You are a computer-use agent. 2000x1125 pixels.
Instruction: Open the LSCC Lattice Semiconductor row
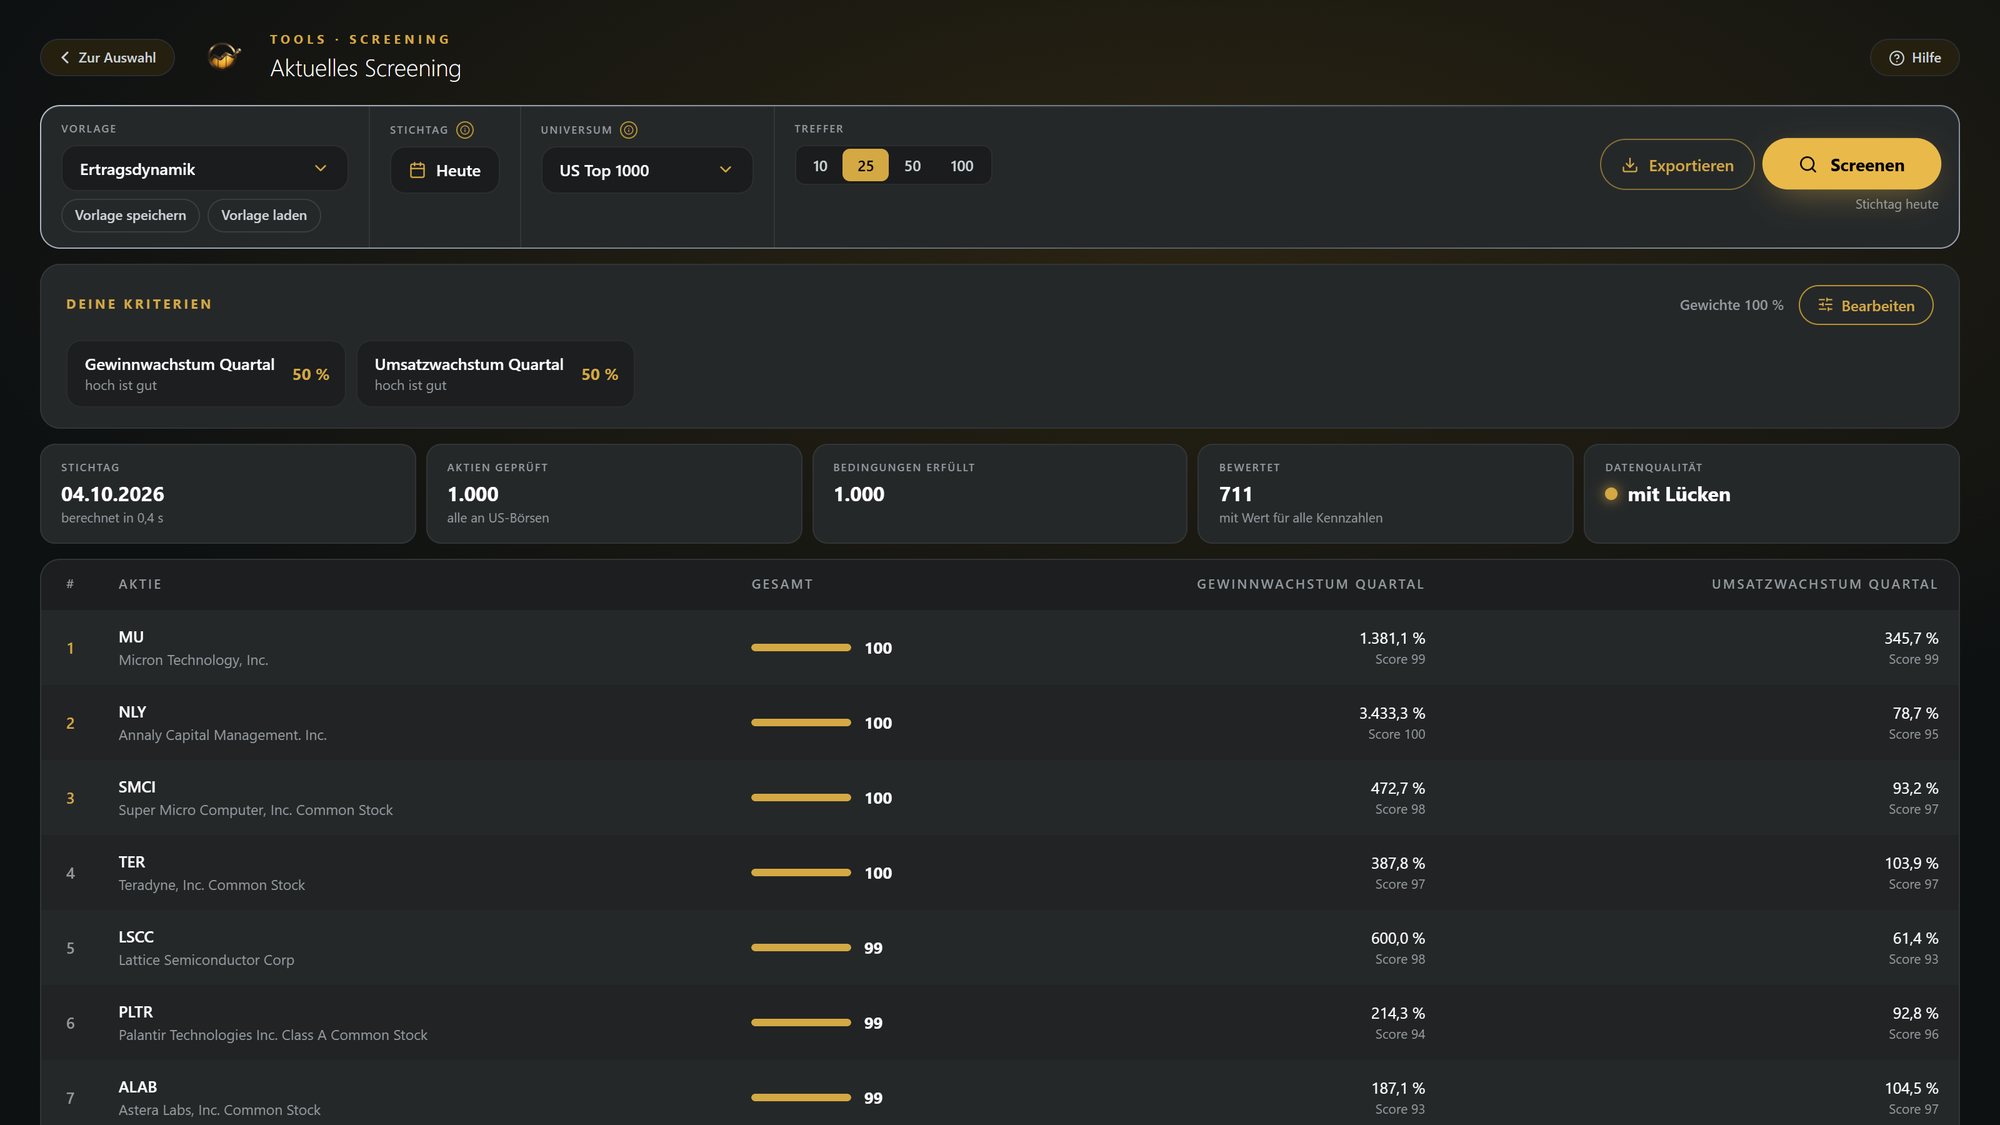tap(1000, 948)
